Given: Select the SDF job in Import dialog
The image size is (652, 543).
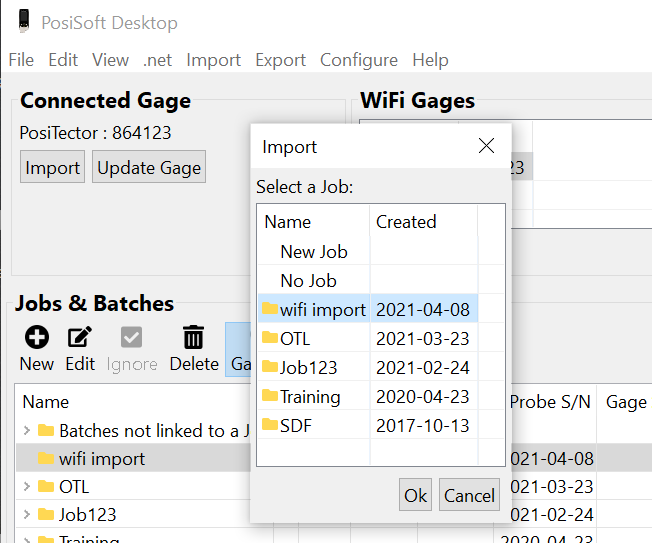Looking at the screenshot, I should (295, 425).
